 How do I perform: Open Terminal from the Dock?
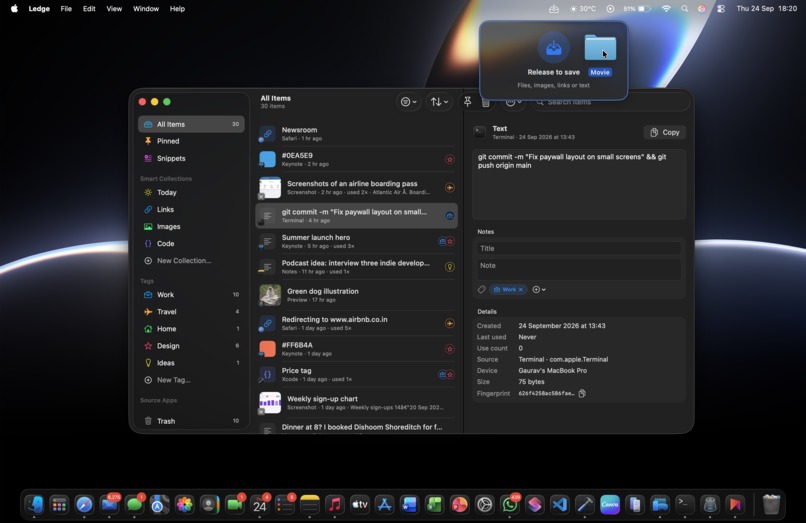pos(685,504)
